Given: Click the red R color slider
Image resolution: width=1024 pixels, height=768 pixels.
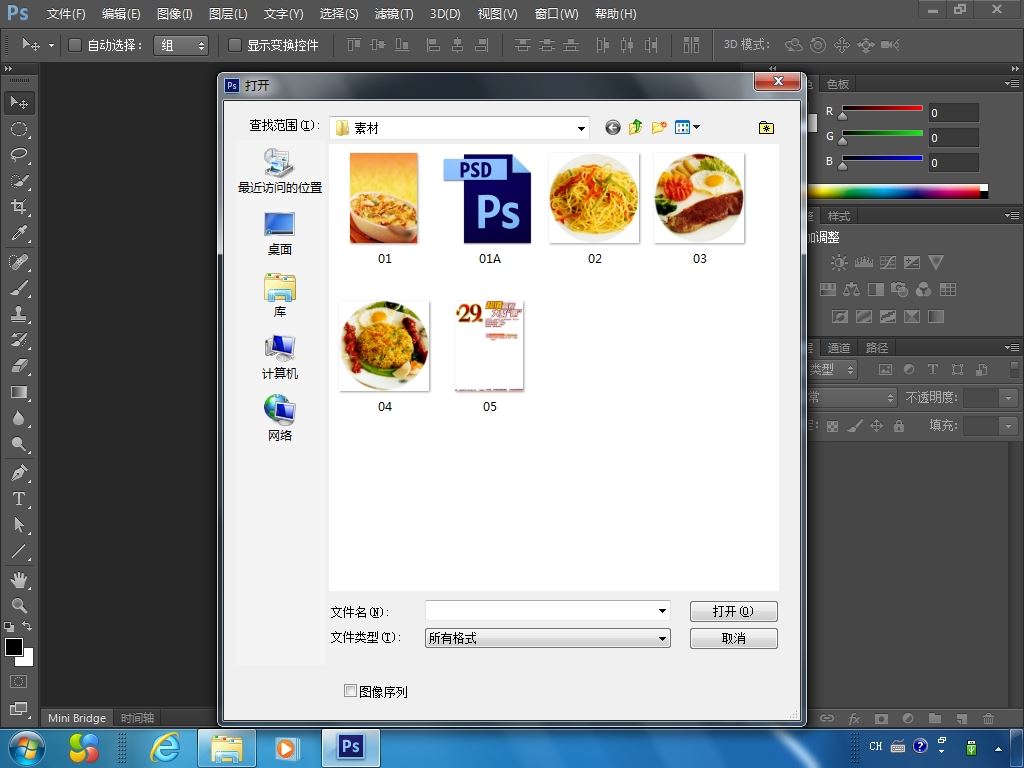Looking at the screenshot, I should 882,108.
